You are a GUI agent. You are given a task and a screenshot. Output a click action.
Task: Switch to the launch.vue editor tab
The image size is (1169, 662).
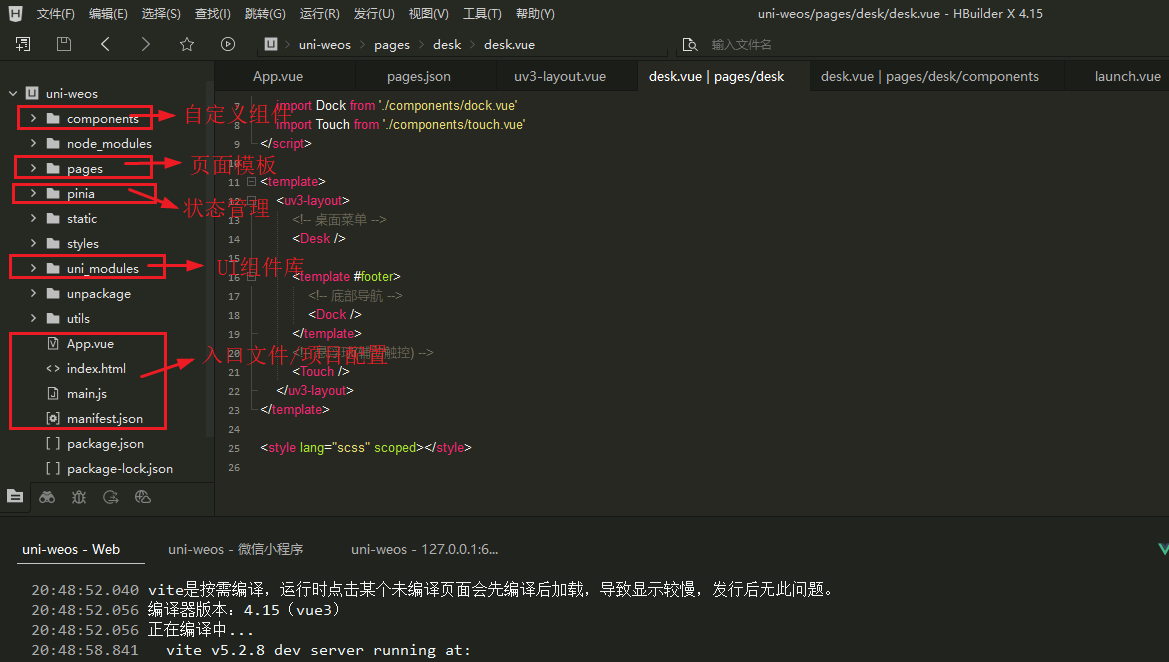coord(1127,76)
